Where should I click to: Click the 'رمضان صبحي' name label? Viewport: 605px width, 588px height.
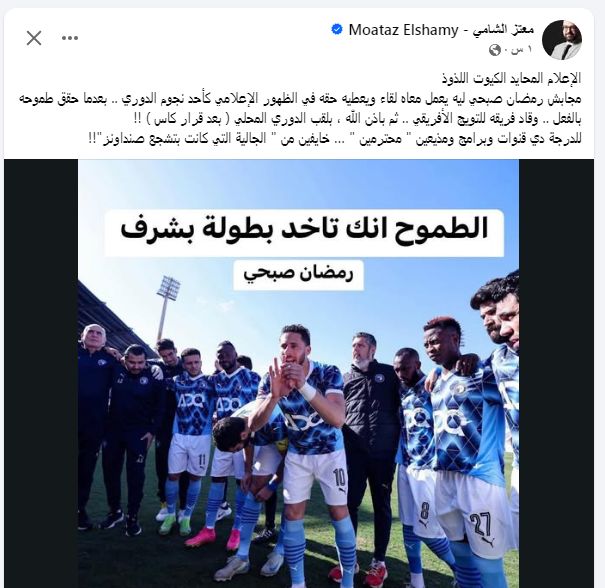click(x=299, y=275)
